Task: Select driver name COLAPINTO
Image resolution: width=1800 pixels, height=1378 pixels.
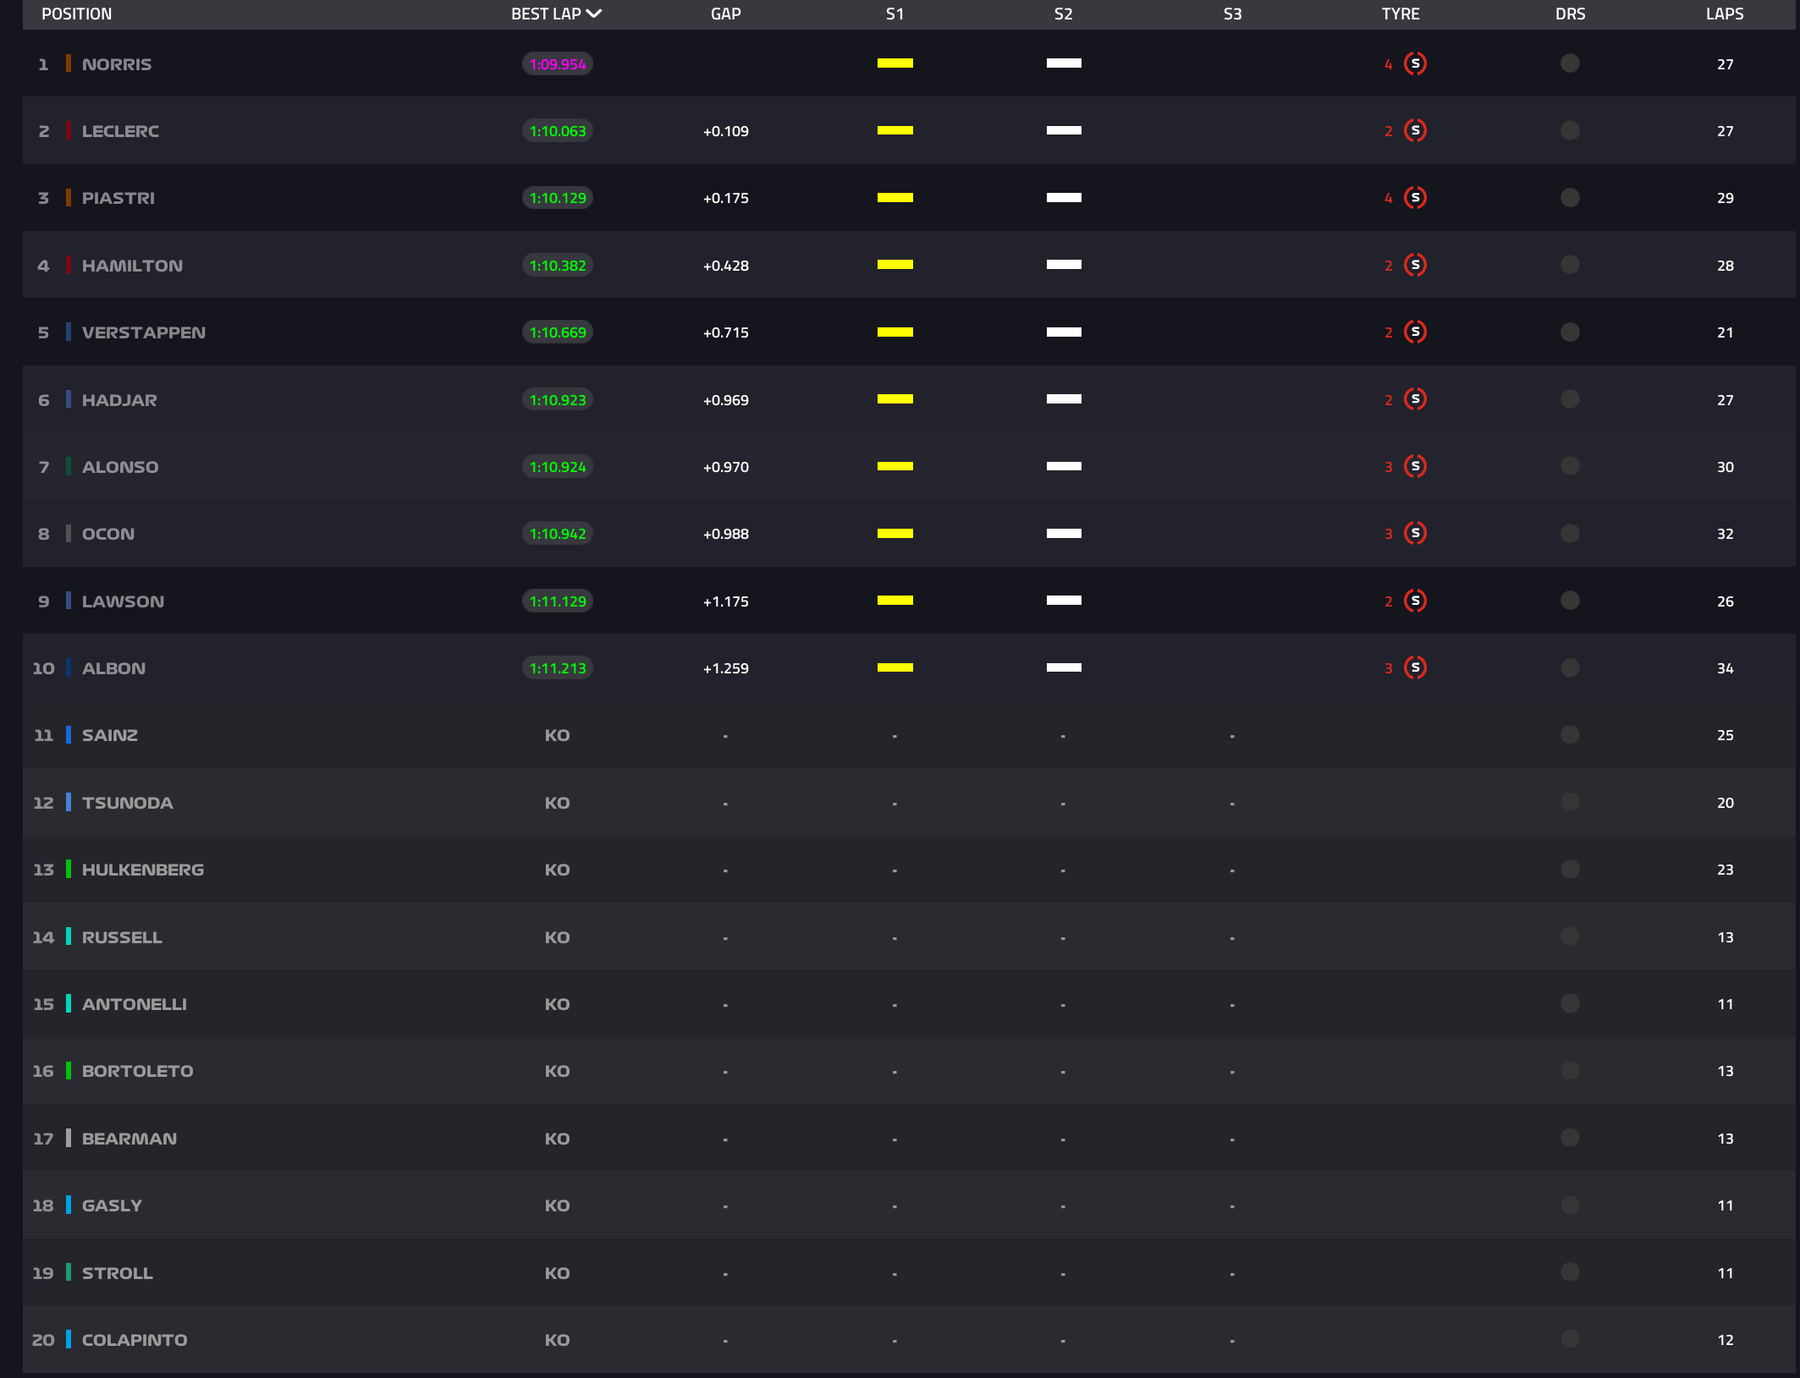Action: (134, 1340)
